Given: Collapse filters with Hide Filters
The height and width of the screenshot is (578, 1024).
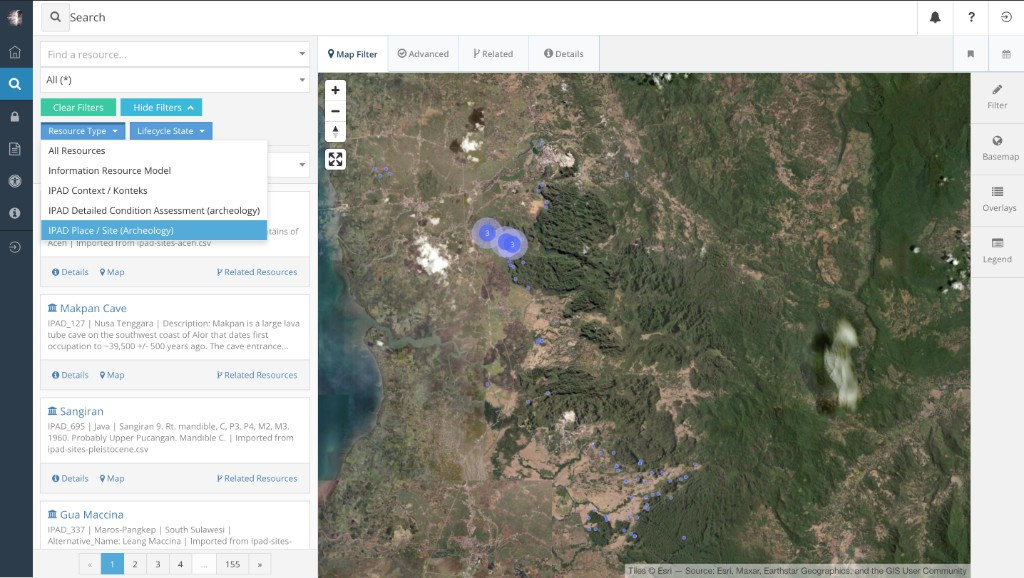Looking at the screenshot, I should coord(161,107).
